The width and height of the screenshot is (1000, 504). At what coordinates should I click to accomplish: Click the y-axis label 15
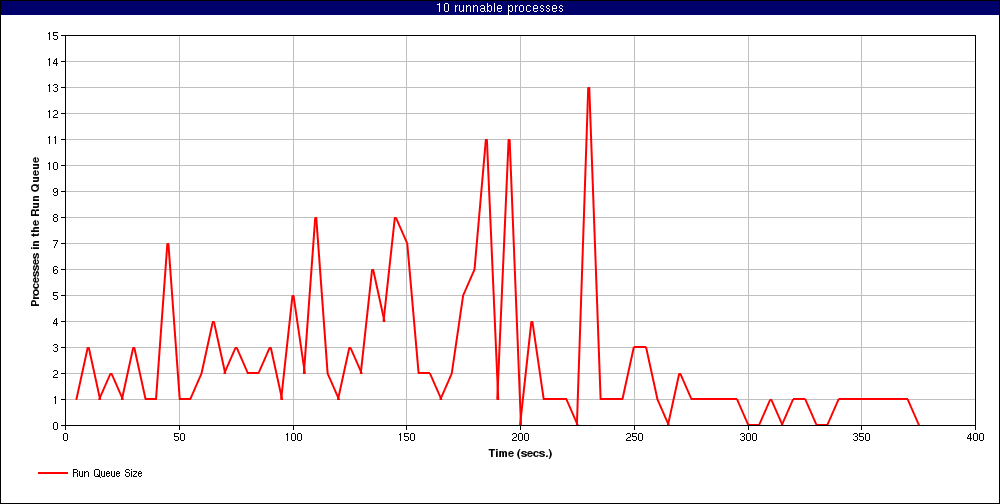[x=53, y=36]
